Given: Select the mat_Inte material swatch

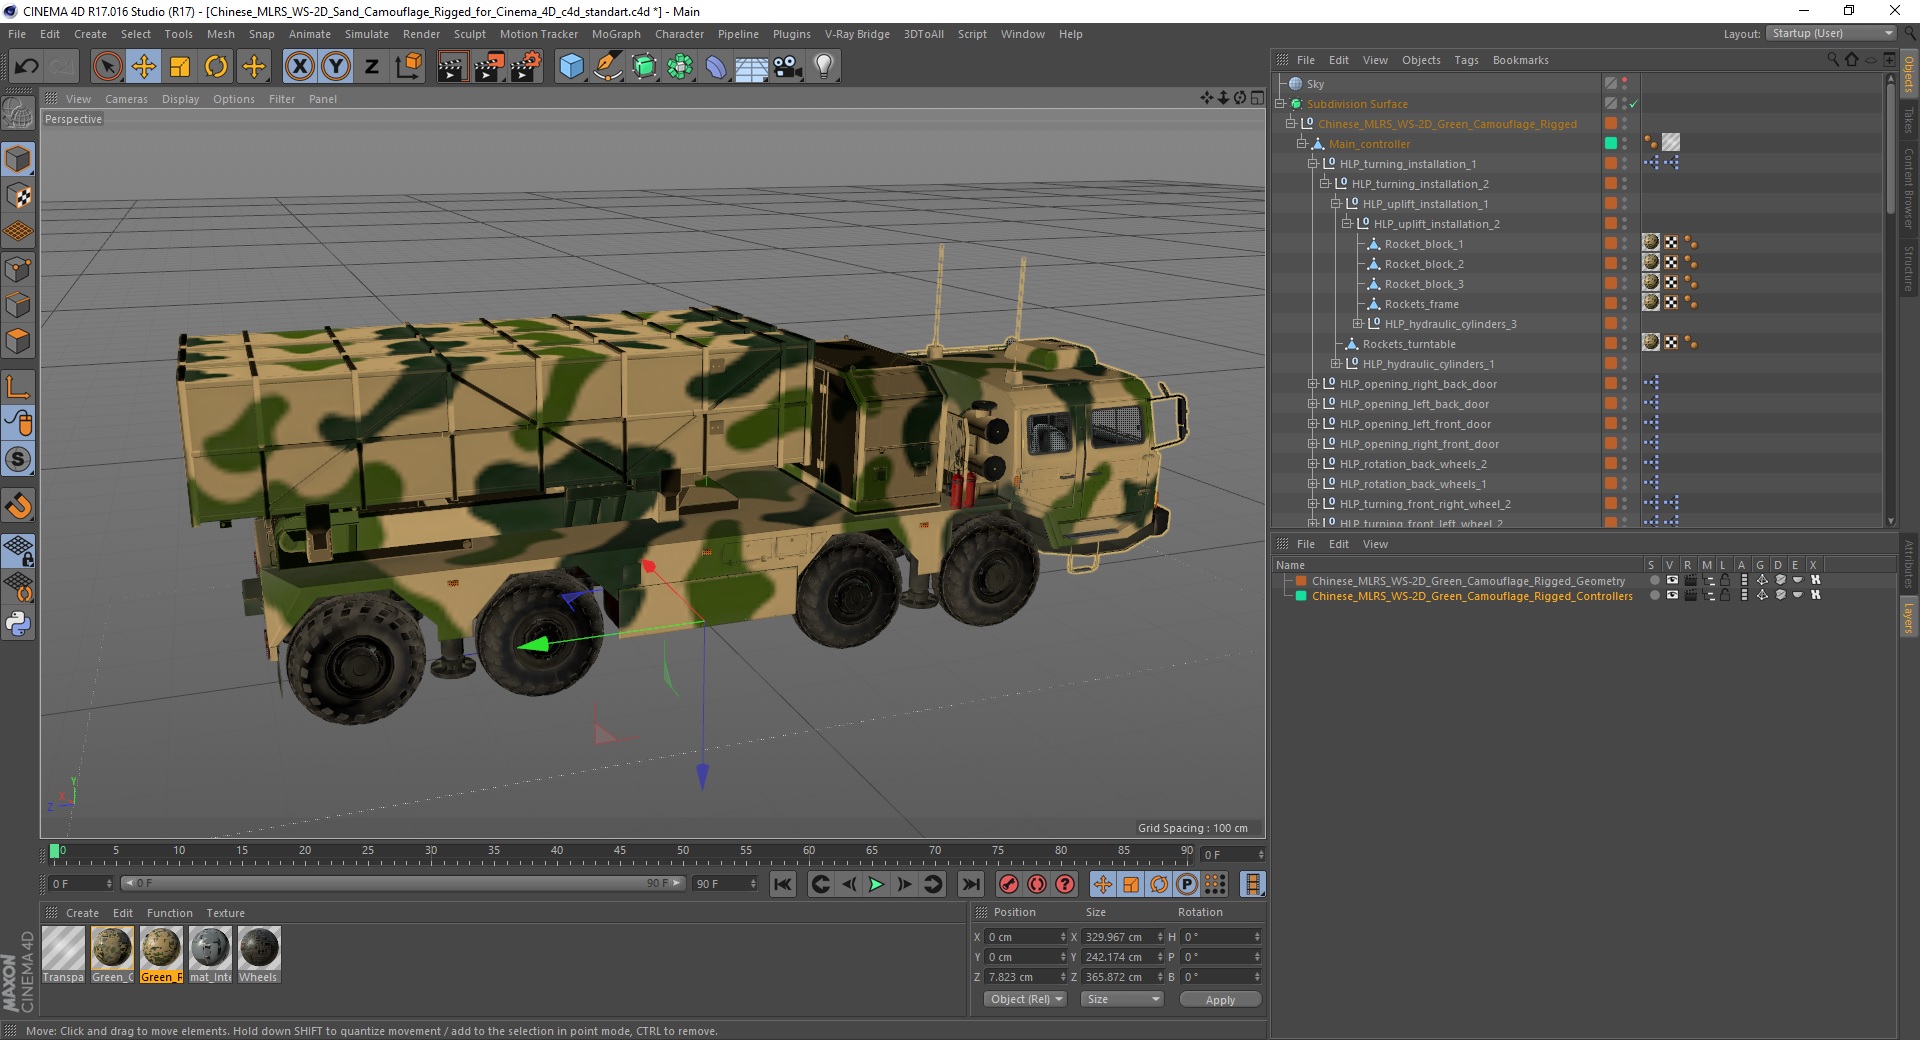Looking at the screenshot, I should (210, 954).
